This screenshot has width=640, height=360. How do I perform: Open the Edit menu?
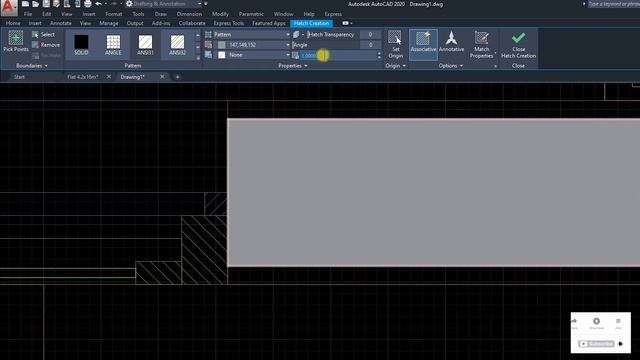pyautogui.click(x=47, y=14)
